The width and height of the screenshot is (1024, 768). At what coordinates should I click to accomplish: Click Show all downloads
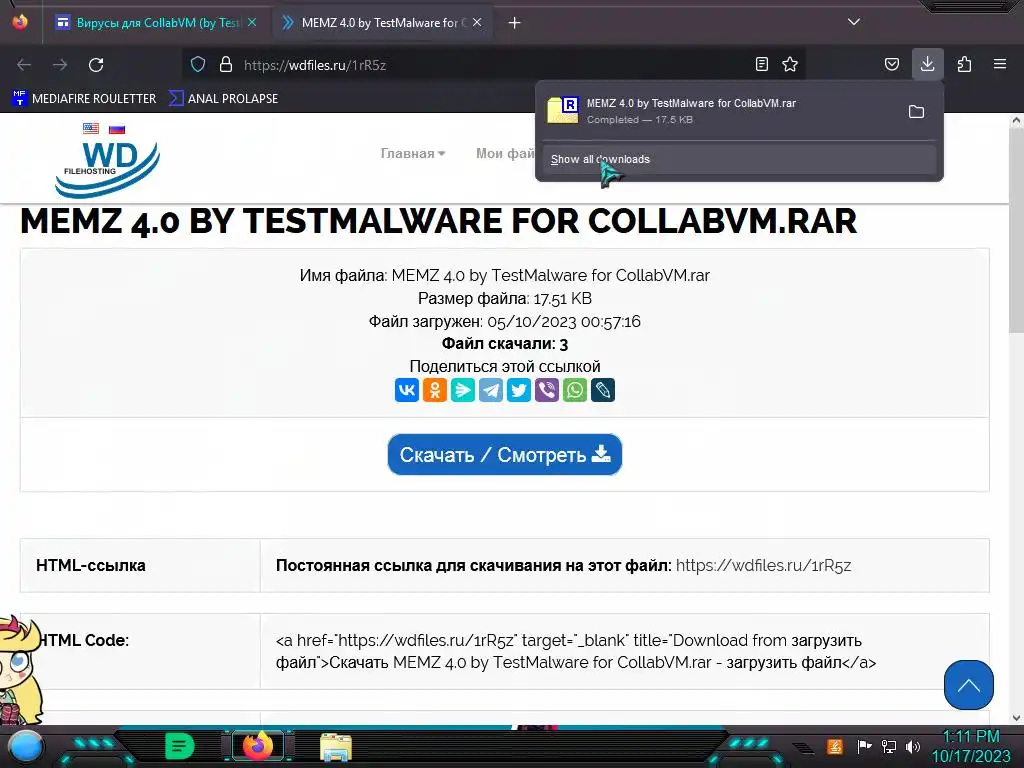tap(739, 159)
